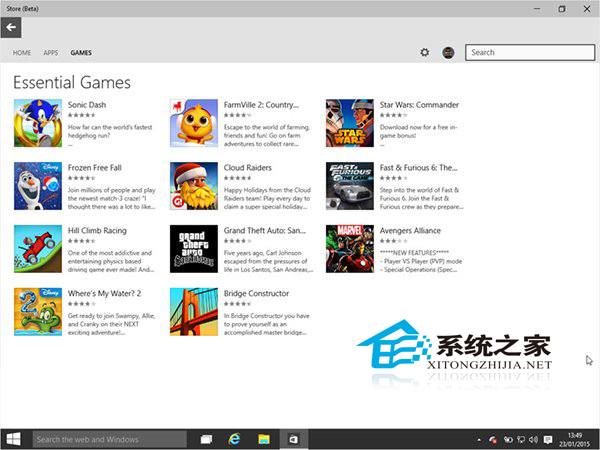Open the Star Wars: Commander icon

pyautogui.click(x=350, y=123)
